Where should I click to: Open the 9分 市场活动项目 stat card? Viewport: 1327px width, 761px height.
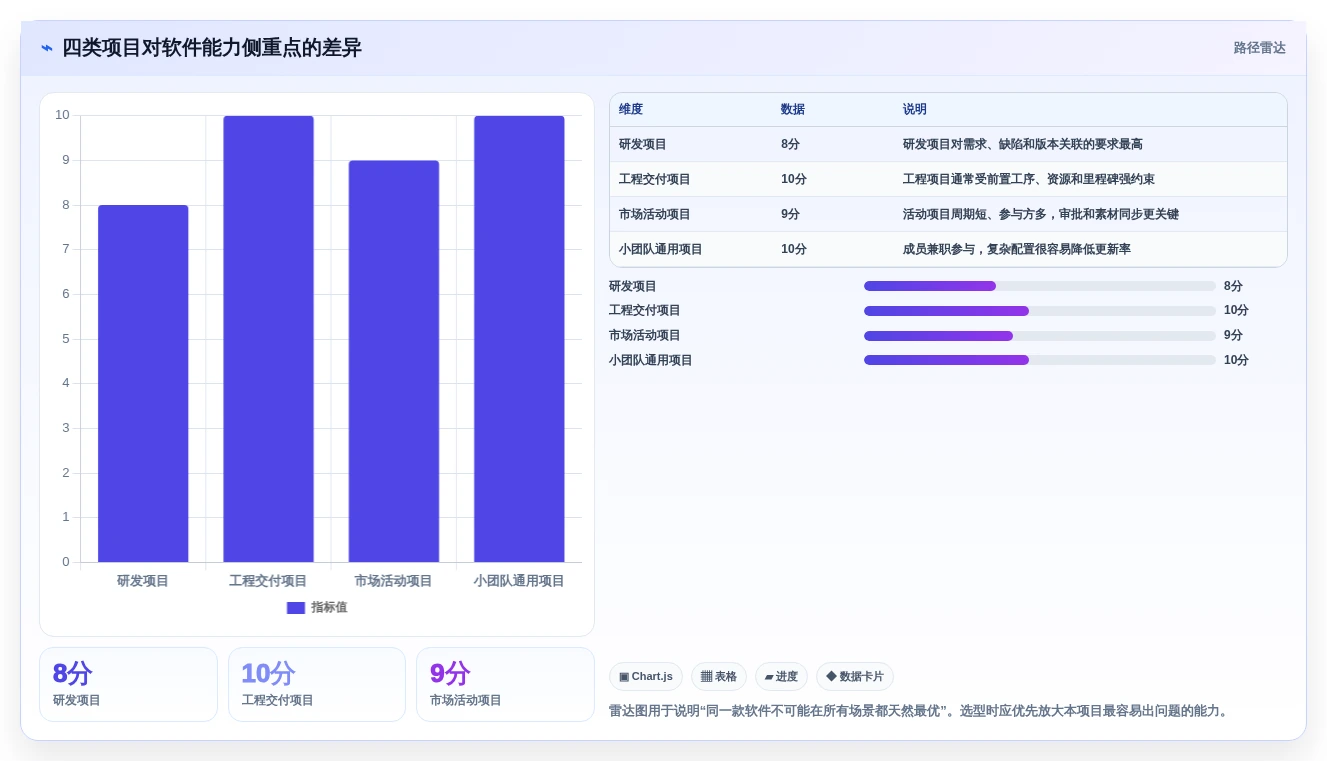tap(505, 684)
